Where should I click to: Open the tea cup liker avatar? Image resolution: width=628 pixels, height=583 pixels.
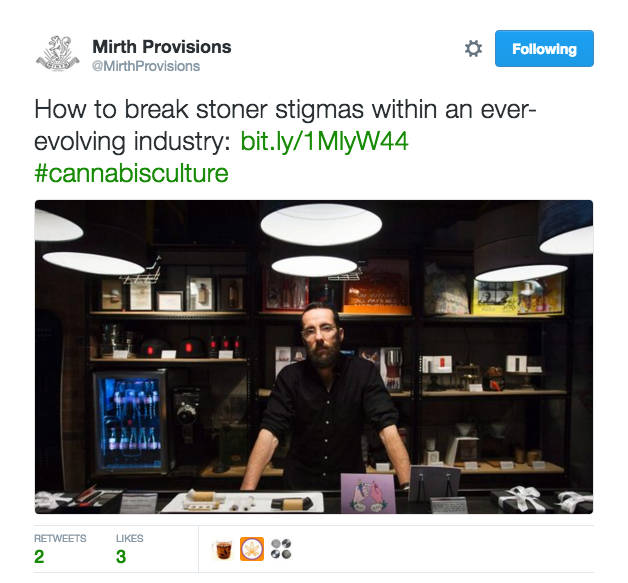[x=223, y=549]
